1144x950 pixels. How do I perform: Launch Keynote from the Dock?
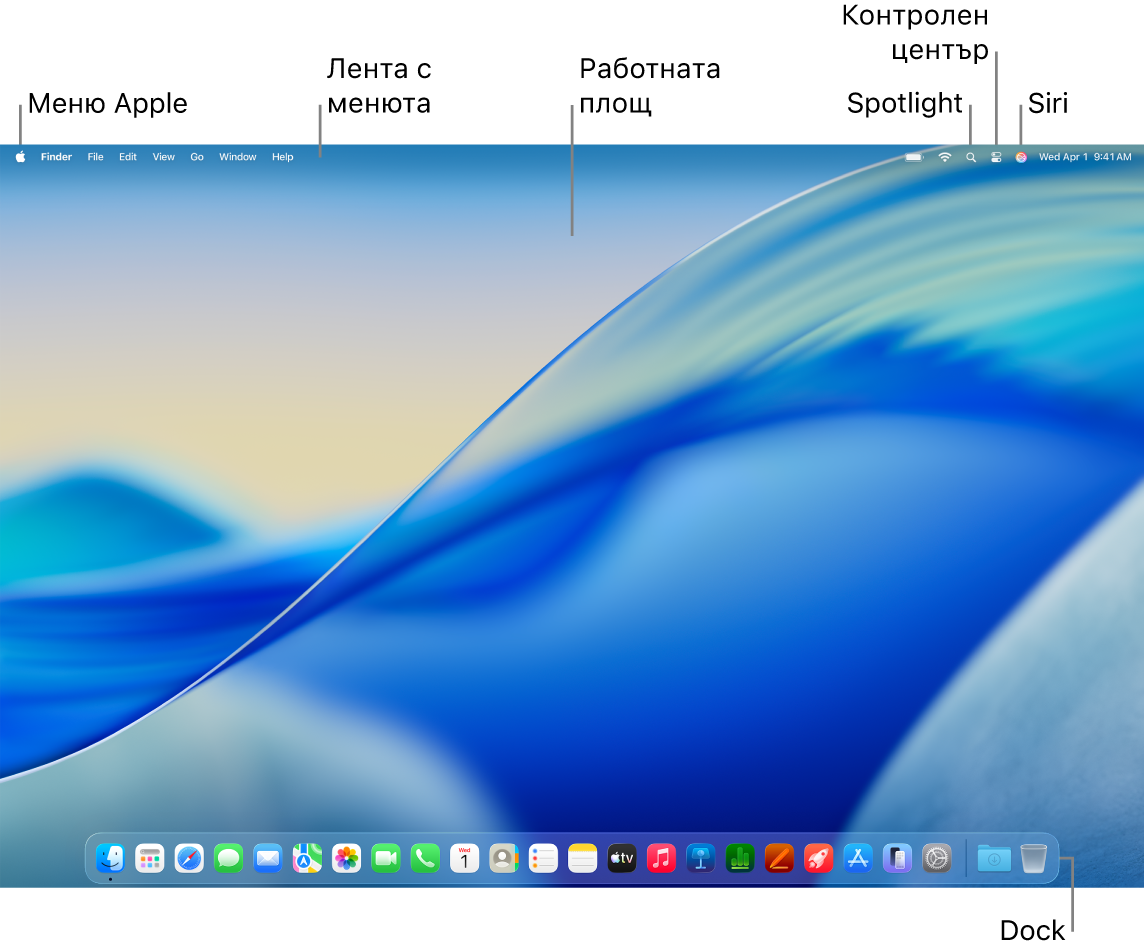(700, 858)
